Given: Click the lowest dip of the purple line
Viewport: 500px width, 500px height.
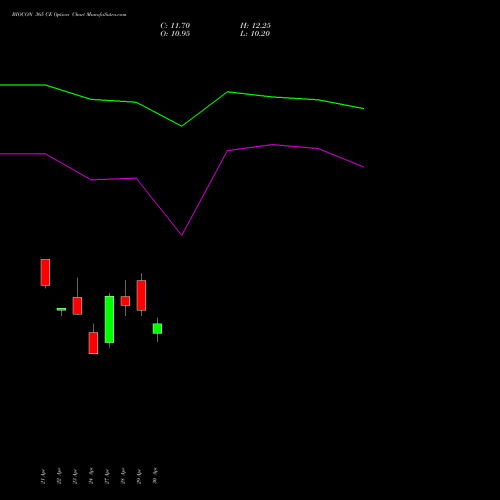Looking at the screenshot, I should click(x=182, y=235).
